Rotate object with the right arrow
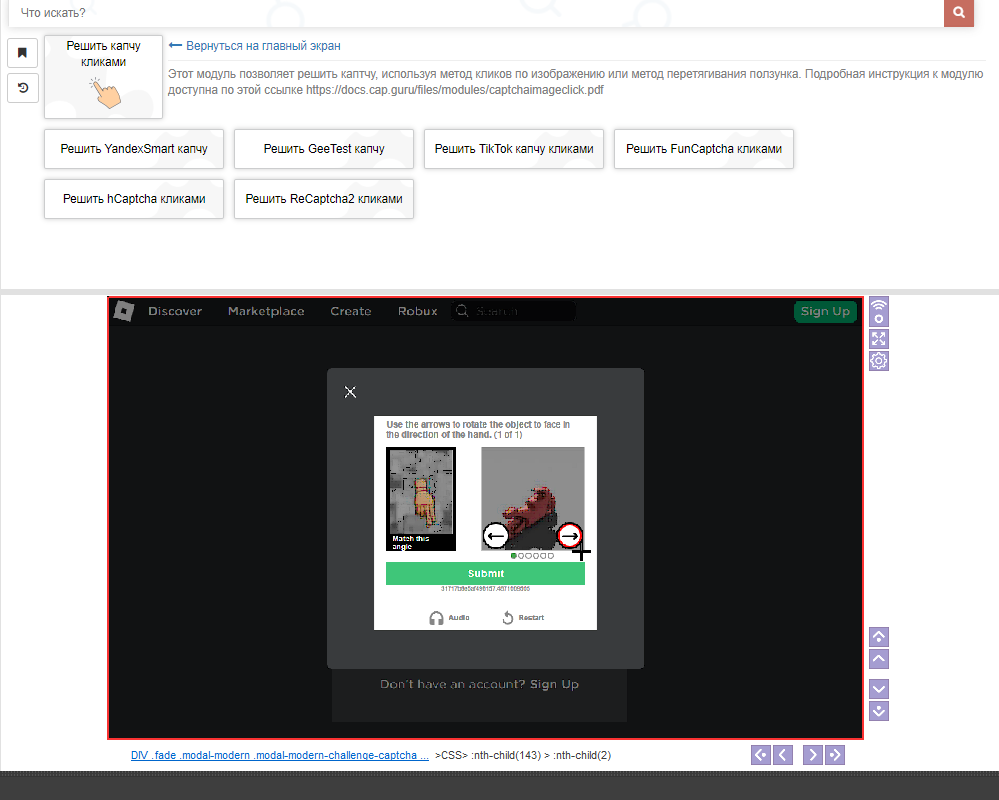The image size is (999, 800). click(569, 536)
